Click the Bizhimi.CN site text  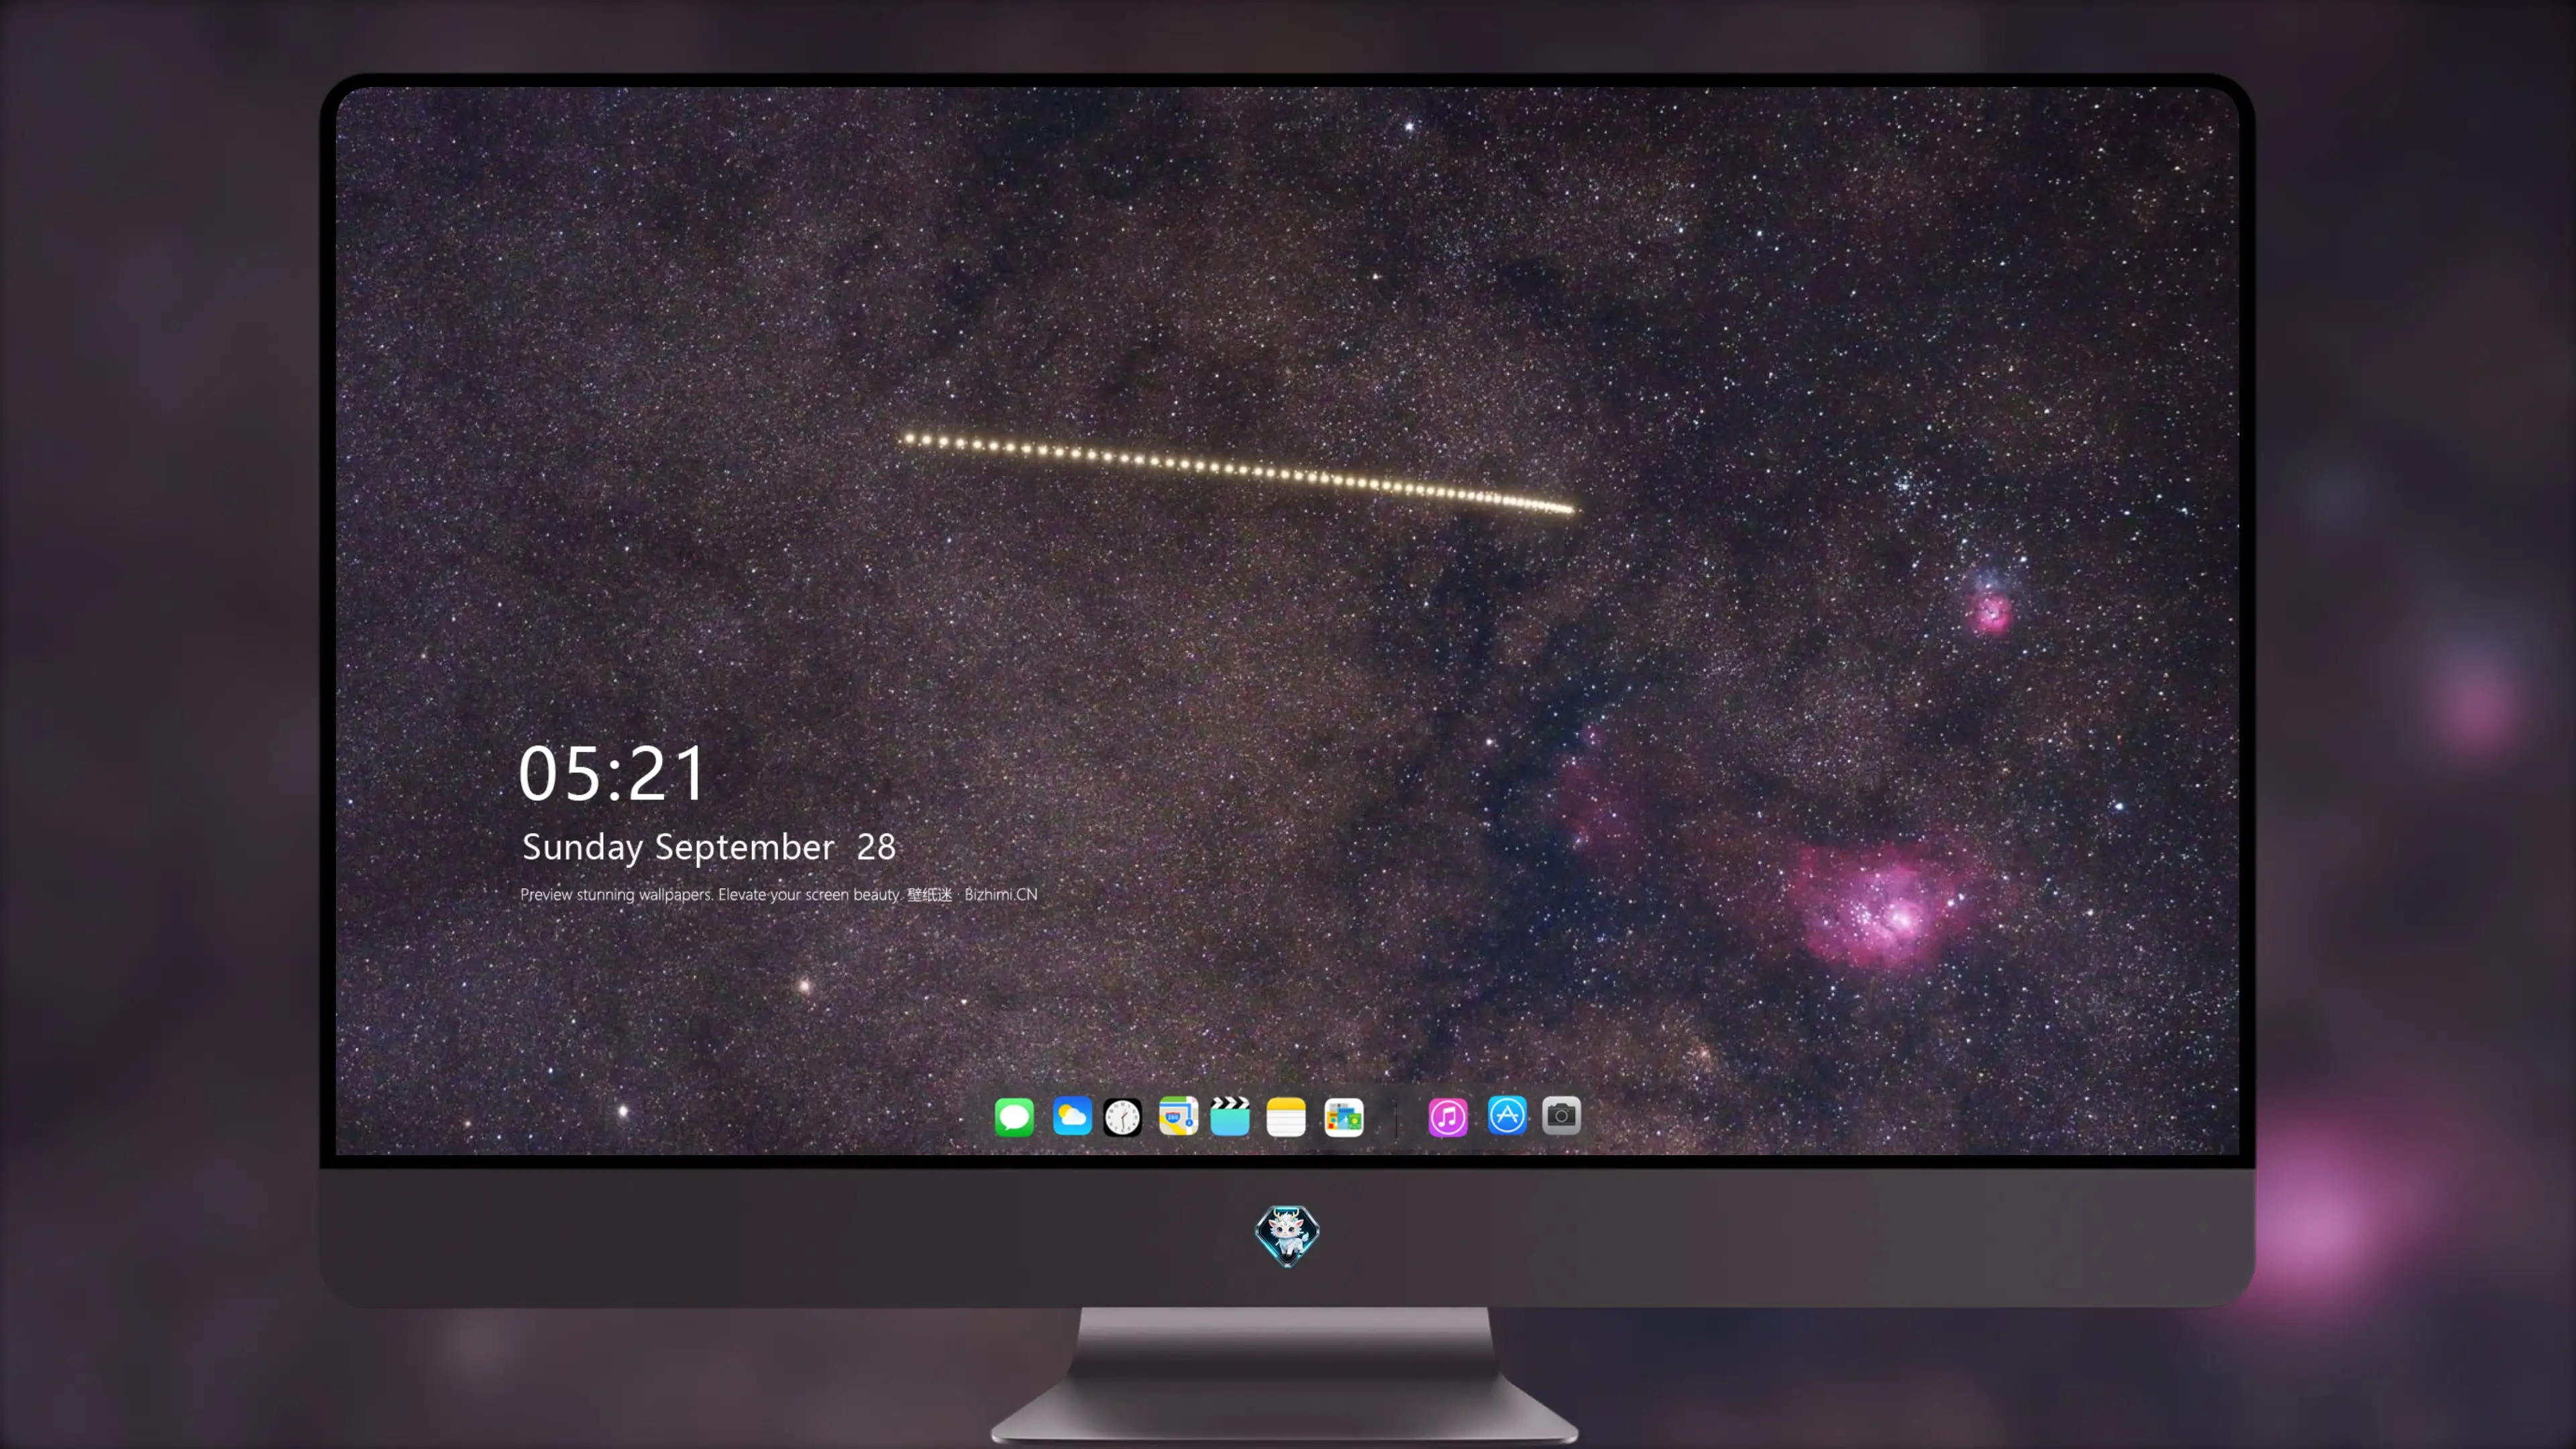(1001, 894)
